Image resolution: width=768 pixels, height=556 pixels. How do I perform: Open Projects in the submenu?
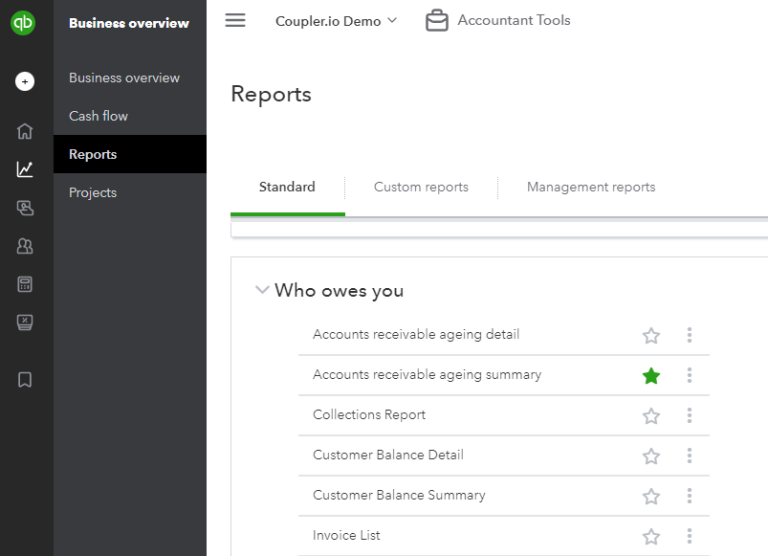tap(93, 193)
